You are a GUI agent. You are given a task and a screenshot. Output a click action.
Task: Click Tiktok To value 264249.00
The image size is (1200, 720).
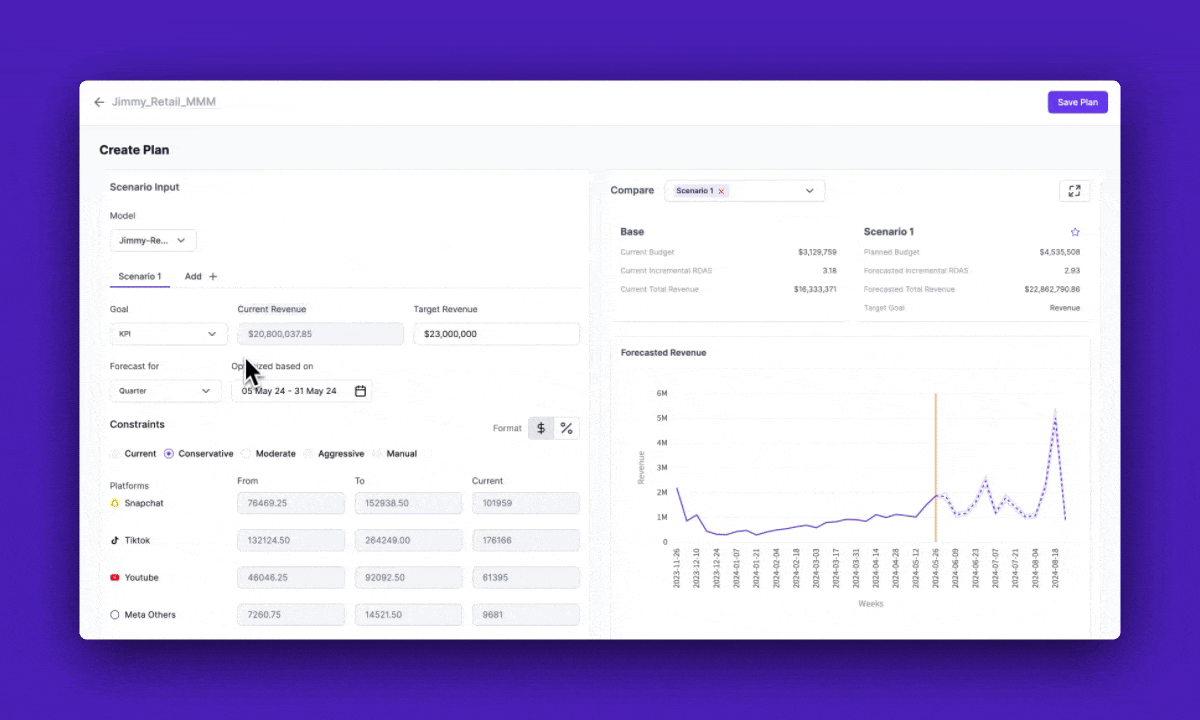(408, 540)
